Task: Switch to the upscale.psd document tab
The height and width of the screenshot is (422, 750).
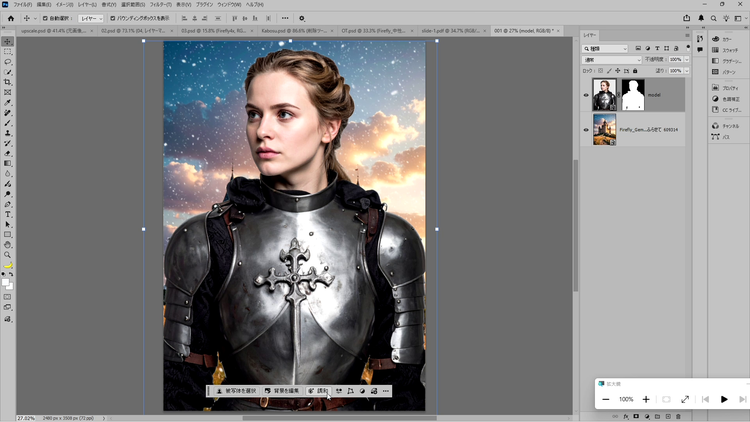Action: pyautogui.click(x=43, y=31)
